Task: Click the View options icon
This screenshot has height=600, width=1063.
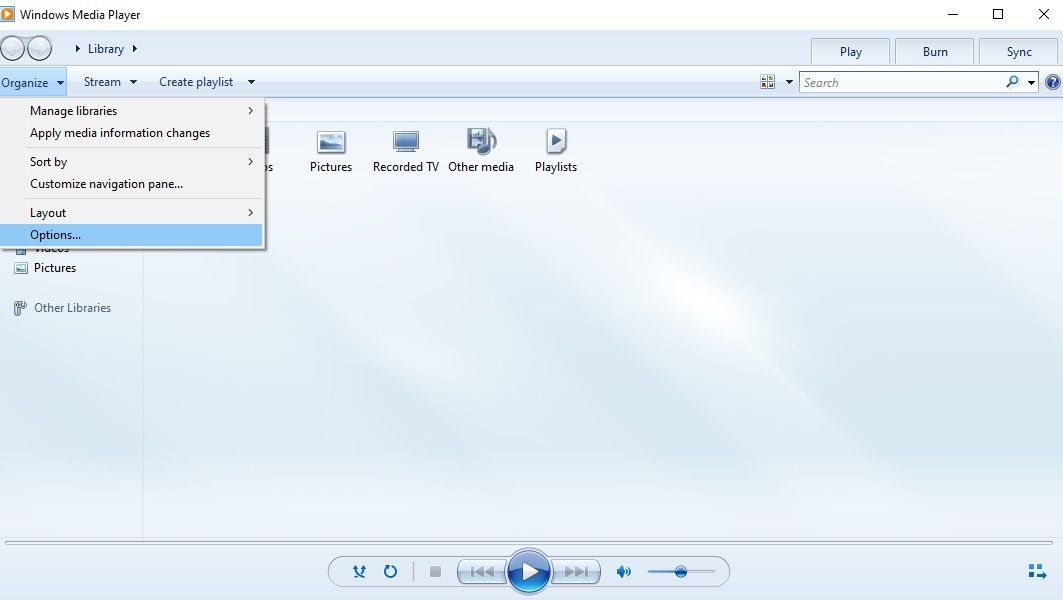Action: point(767,82)
